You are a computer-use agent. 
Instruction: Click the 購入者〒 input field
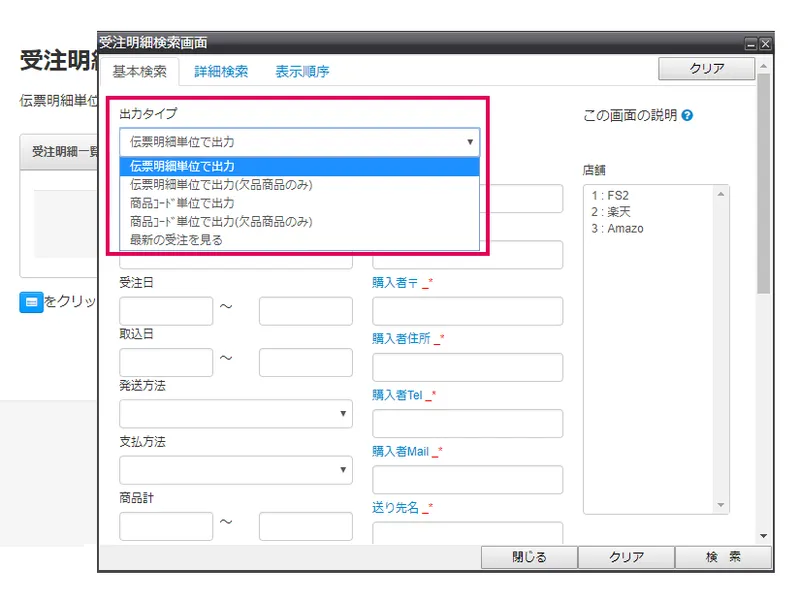point(467,311)
